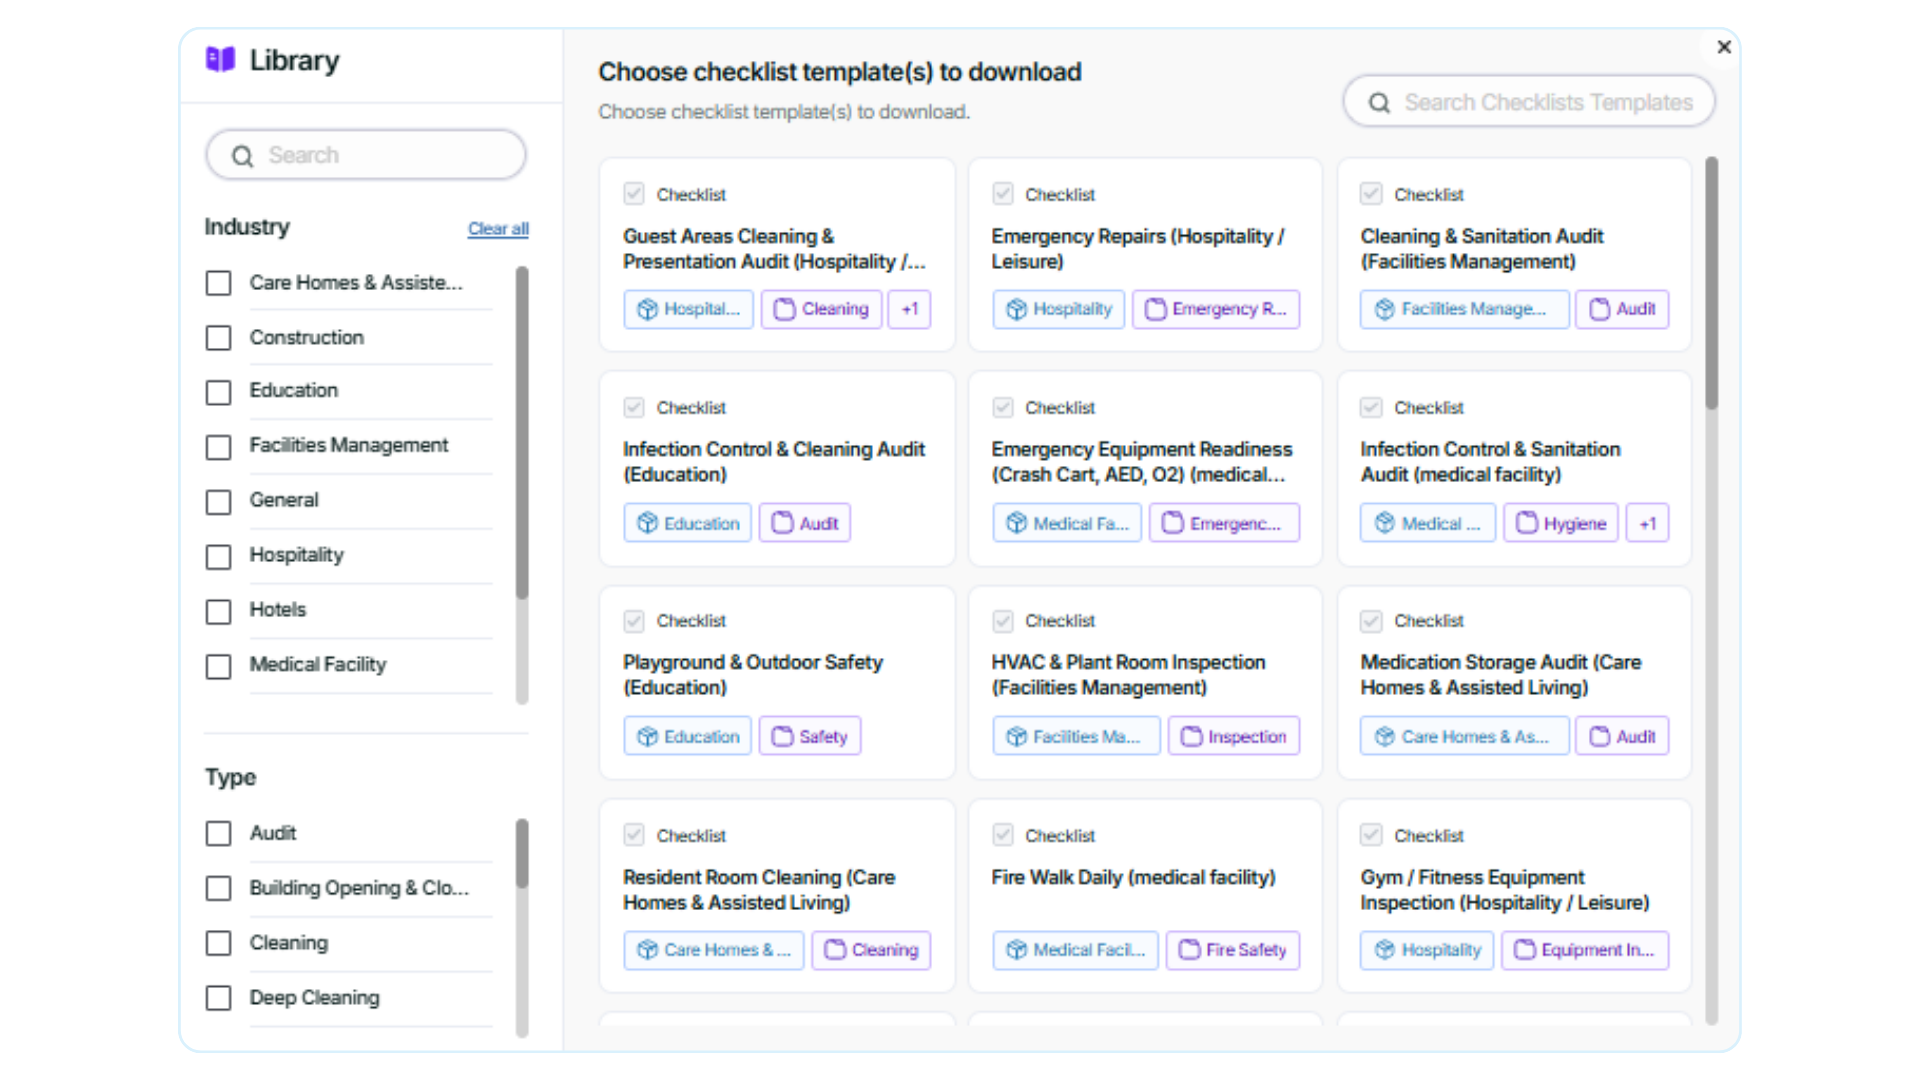Enable the Hospitality industry filter
This screenshot has width=1920, height=1080.
218,557
